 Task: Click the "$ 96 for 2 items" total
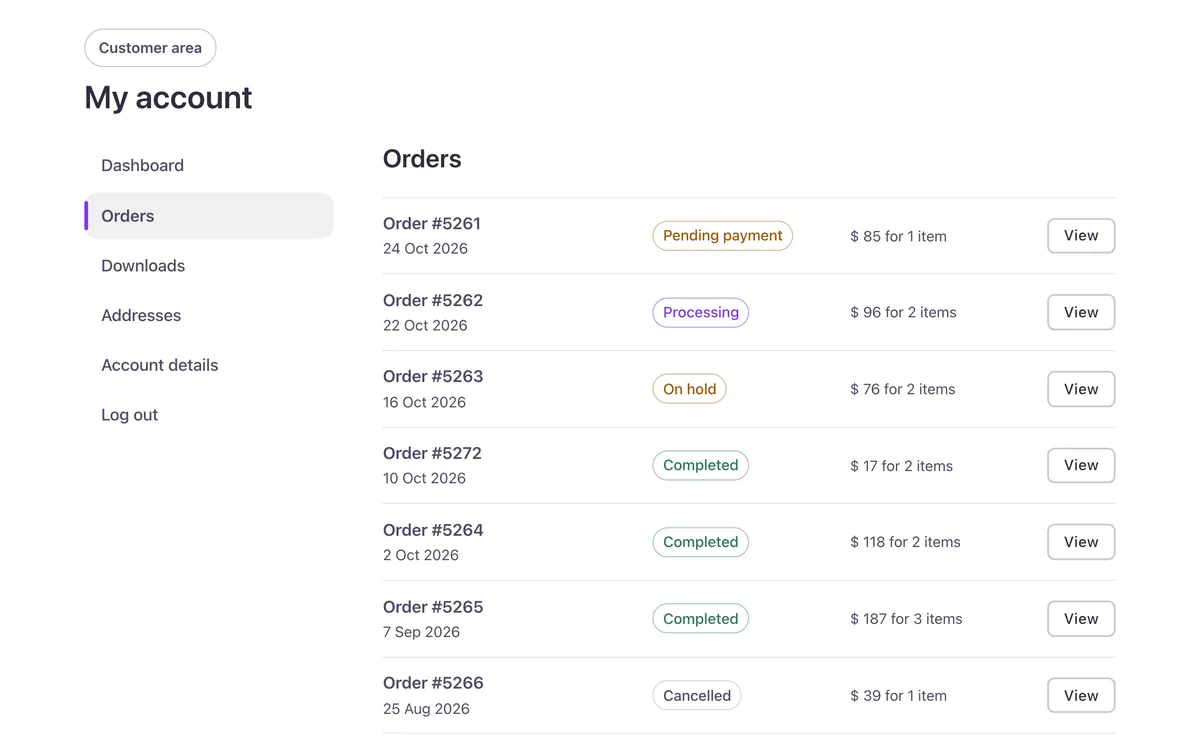[x=904, y=313]
